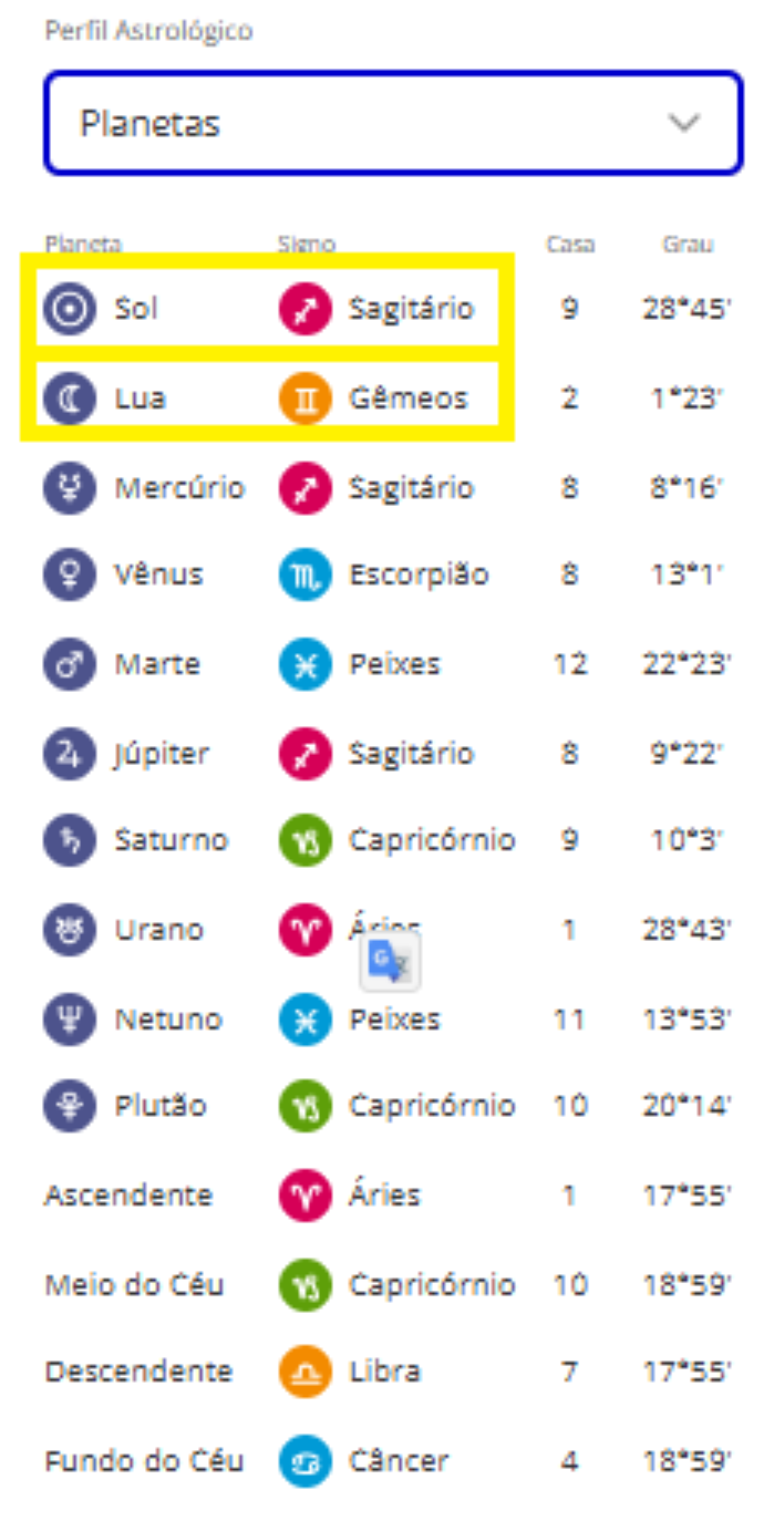Click the Câncer sign icon

pos(305,1461)
